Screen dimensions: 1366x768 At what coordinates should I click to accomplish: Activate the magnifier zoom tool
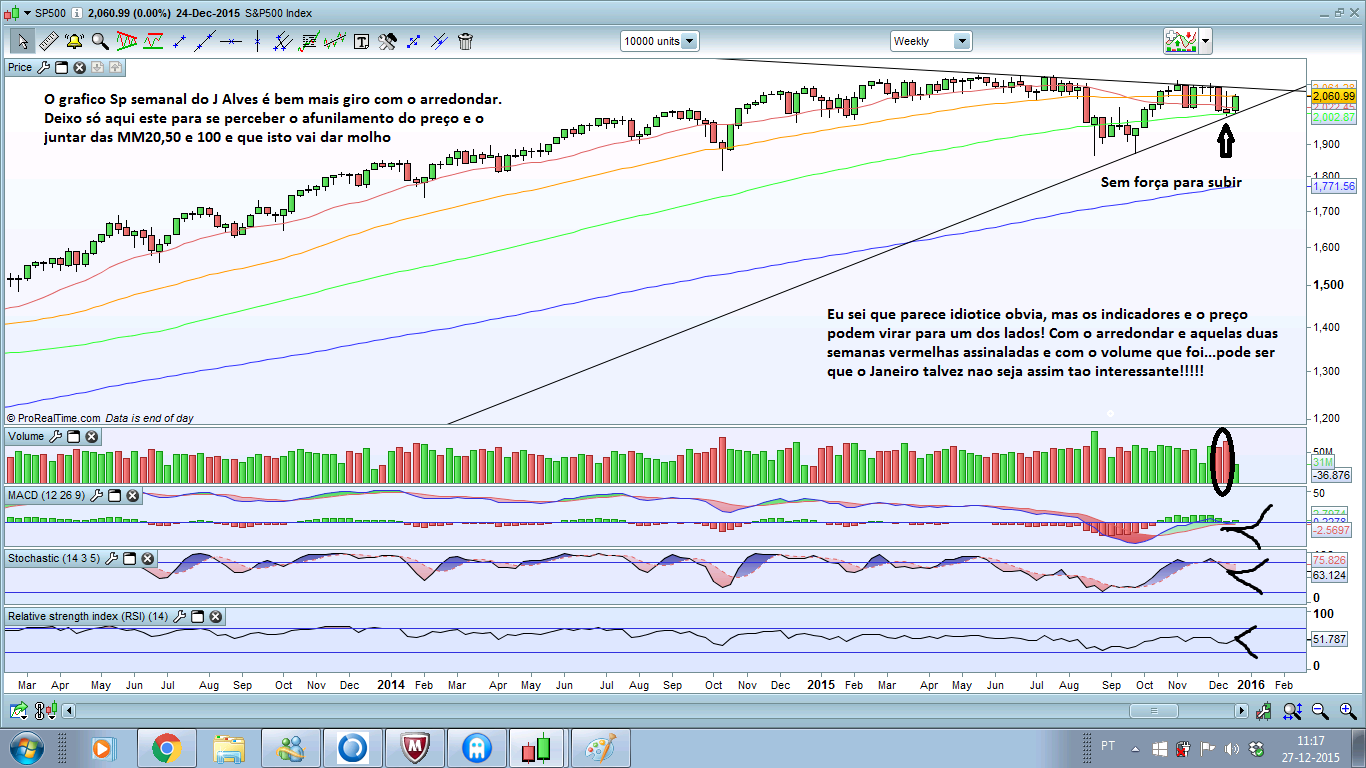pyautogui.click(x=100, y=41)
